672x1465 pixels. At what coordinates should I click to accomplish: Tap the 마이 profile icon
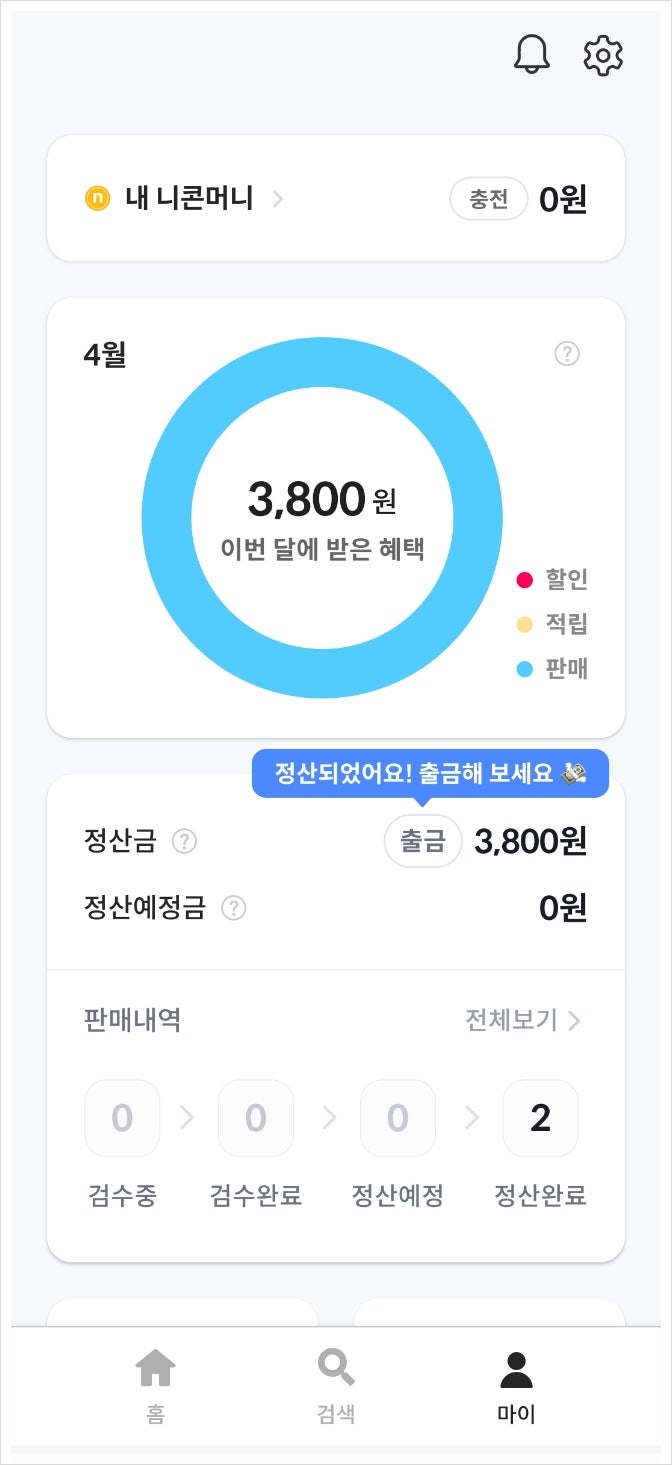coord(516,1369)
